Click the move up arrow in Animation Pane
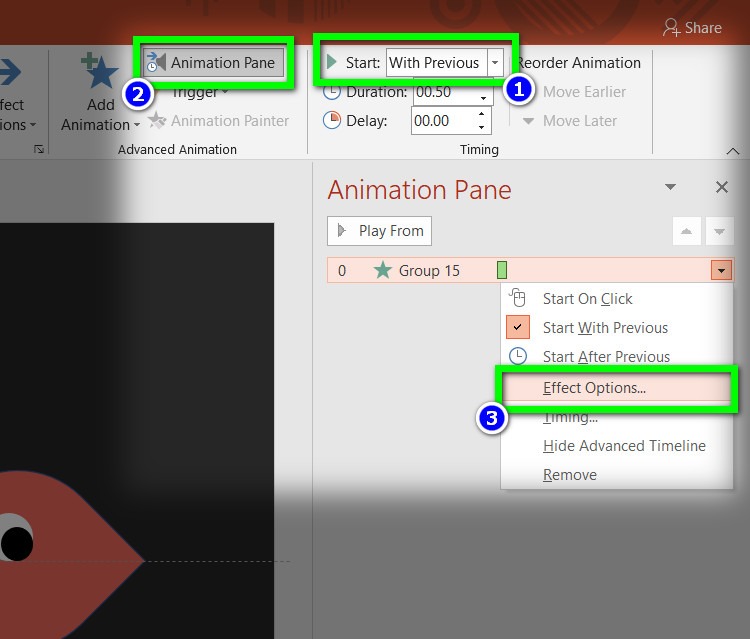 click(x=686, y=231)
